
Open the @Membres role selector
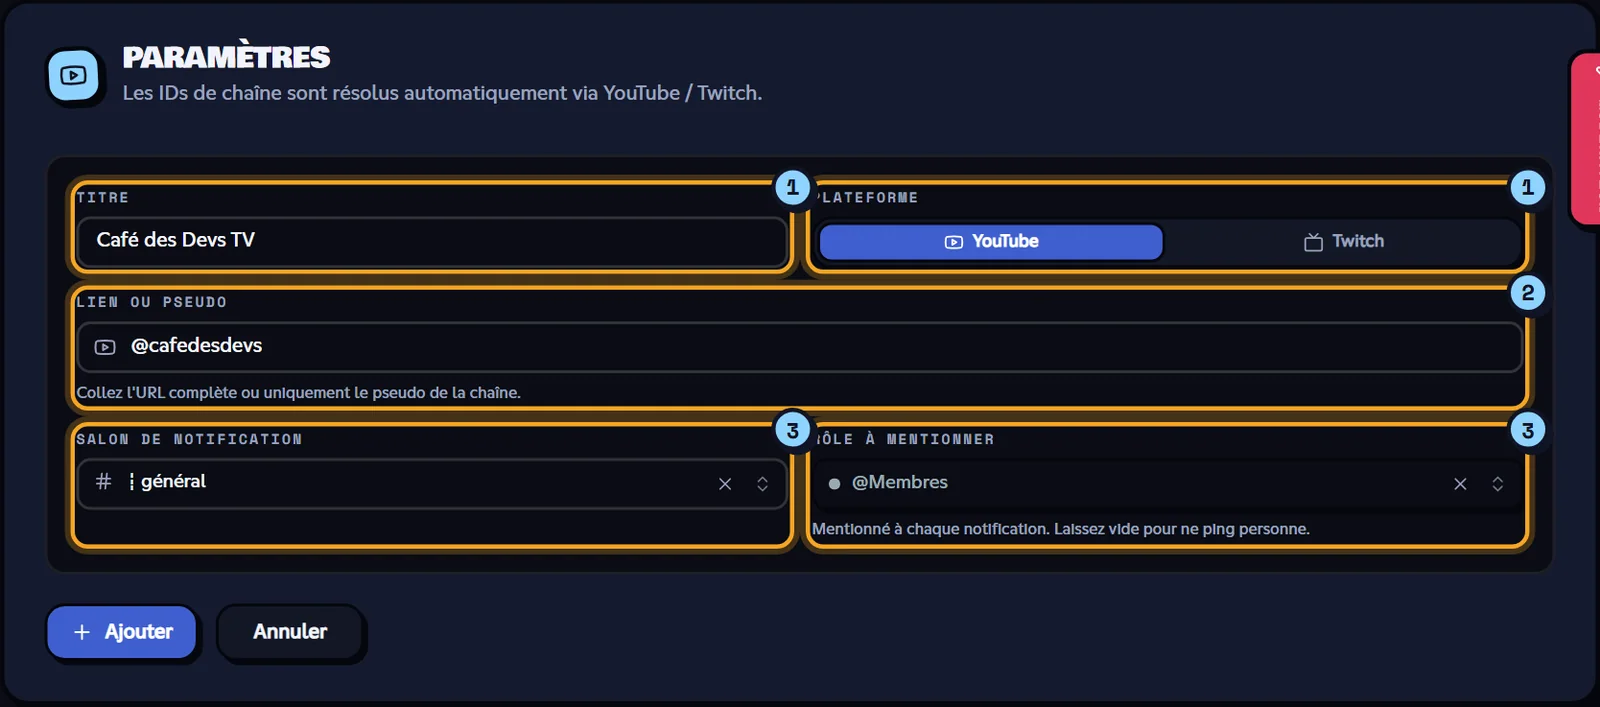[1168, 483]
